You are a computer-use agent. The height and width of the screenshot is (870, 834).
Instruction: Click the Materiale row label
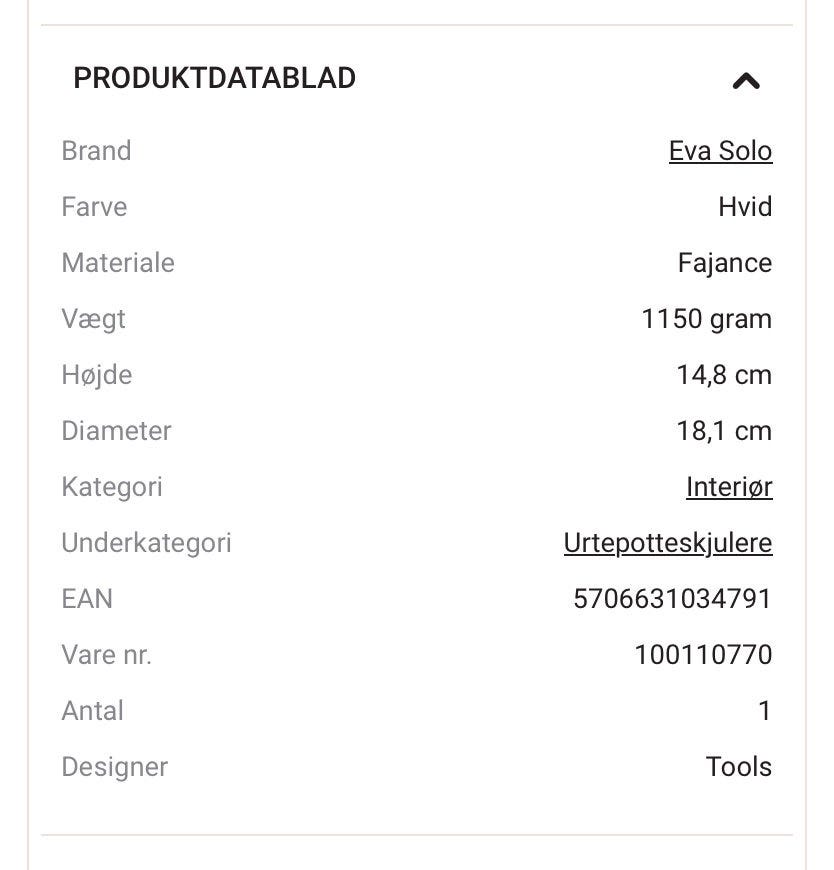(x=118, y=263)
